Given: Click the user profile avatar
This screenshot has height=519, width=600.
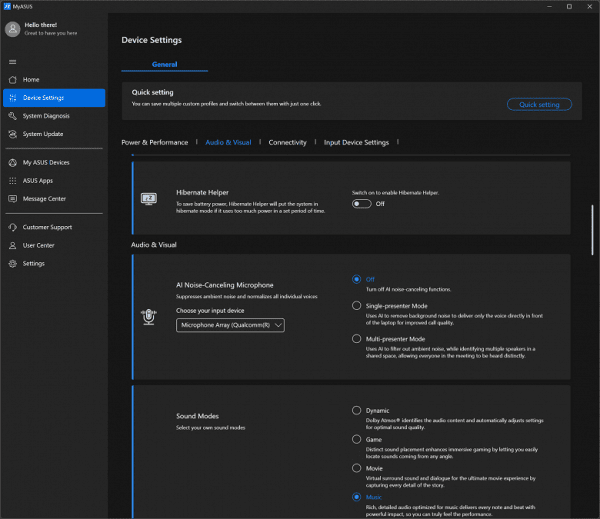Looking at the screenshot, I should pyautogui.click(x=13, y=29).
